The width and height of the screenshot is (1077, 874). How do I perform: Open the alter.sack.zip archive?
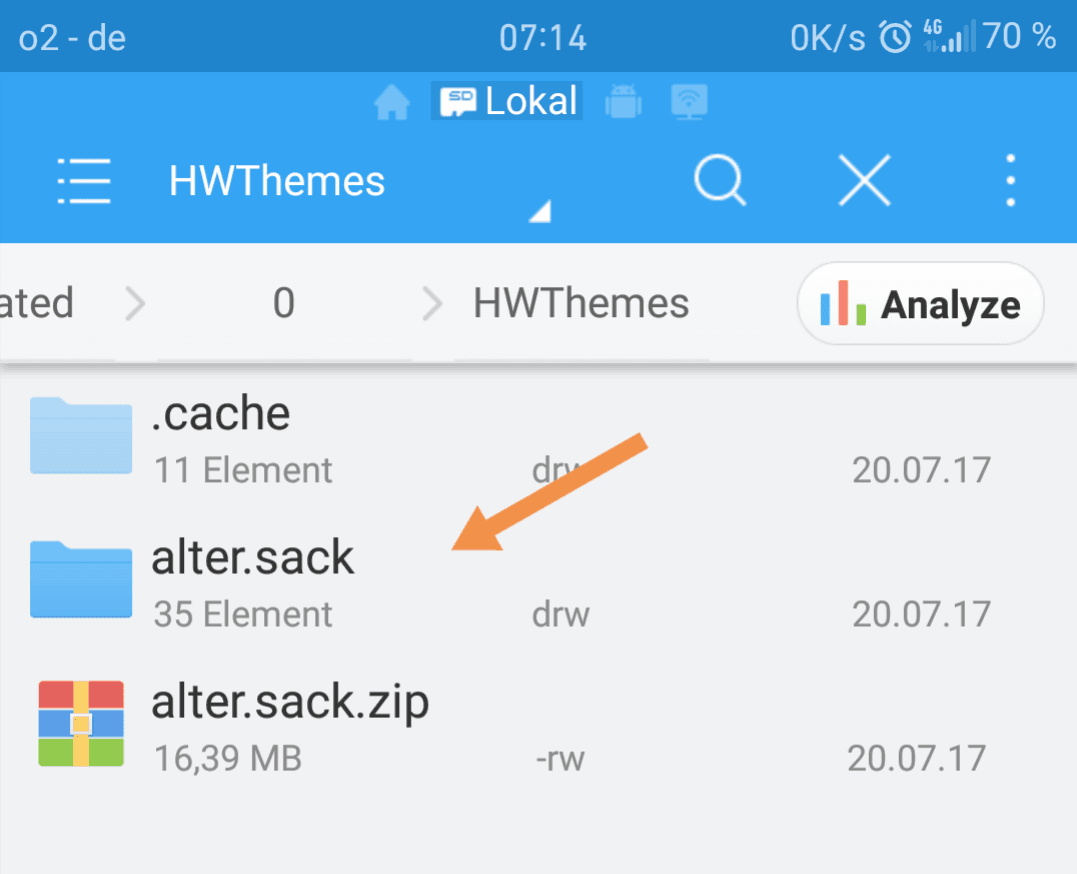538,726
